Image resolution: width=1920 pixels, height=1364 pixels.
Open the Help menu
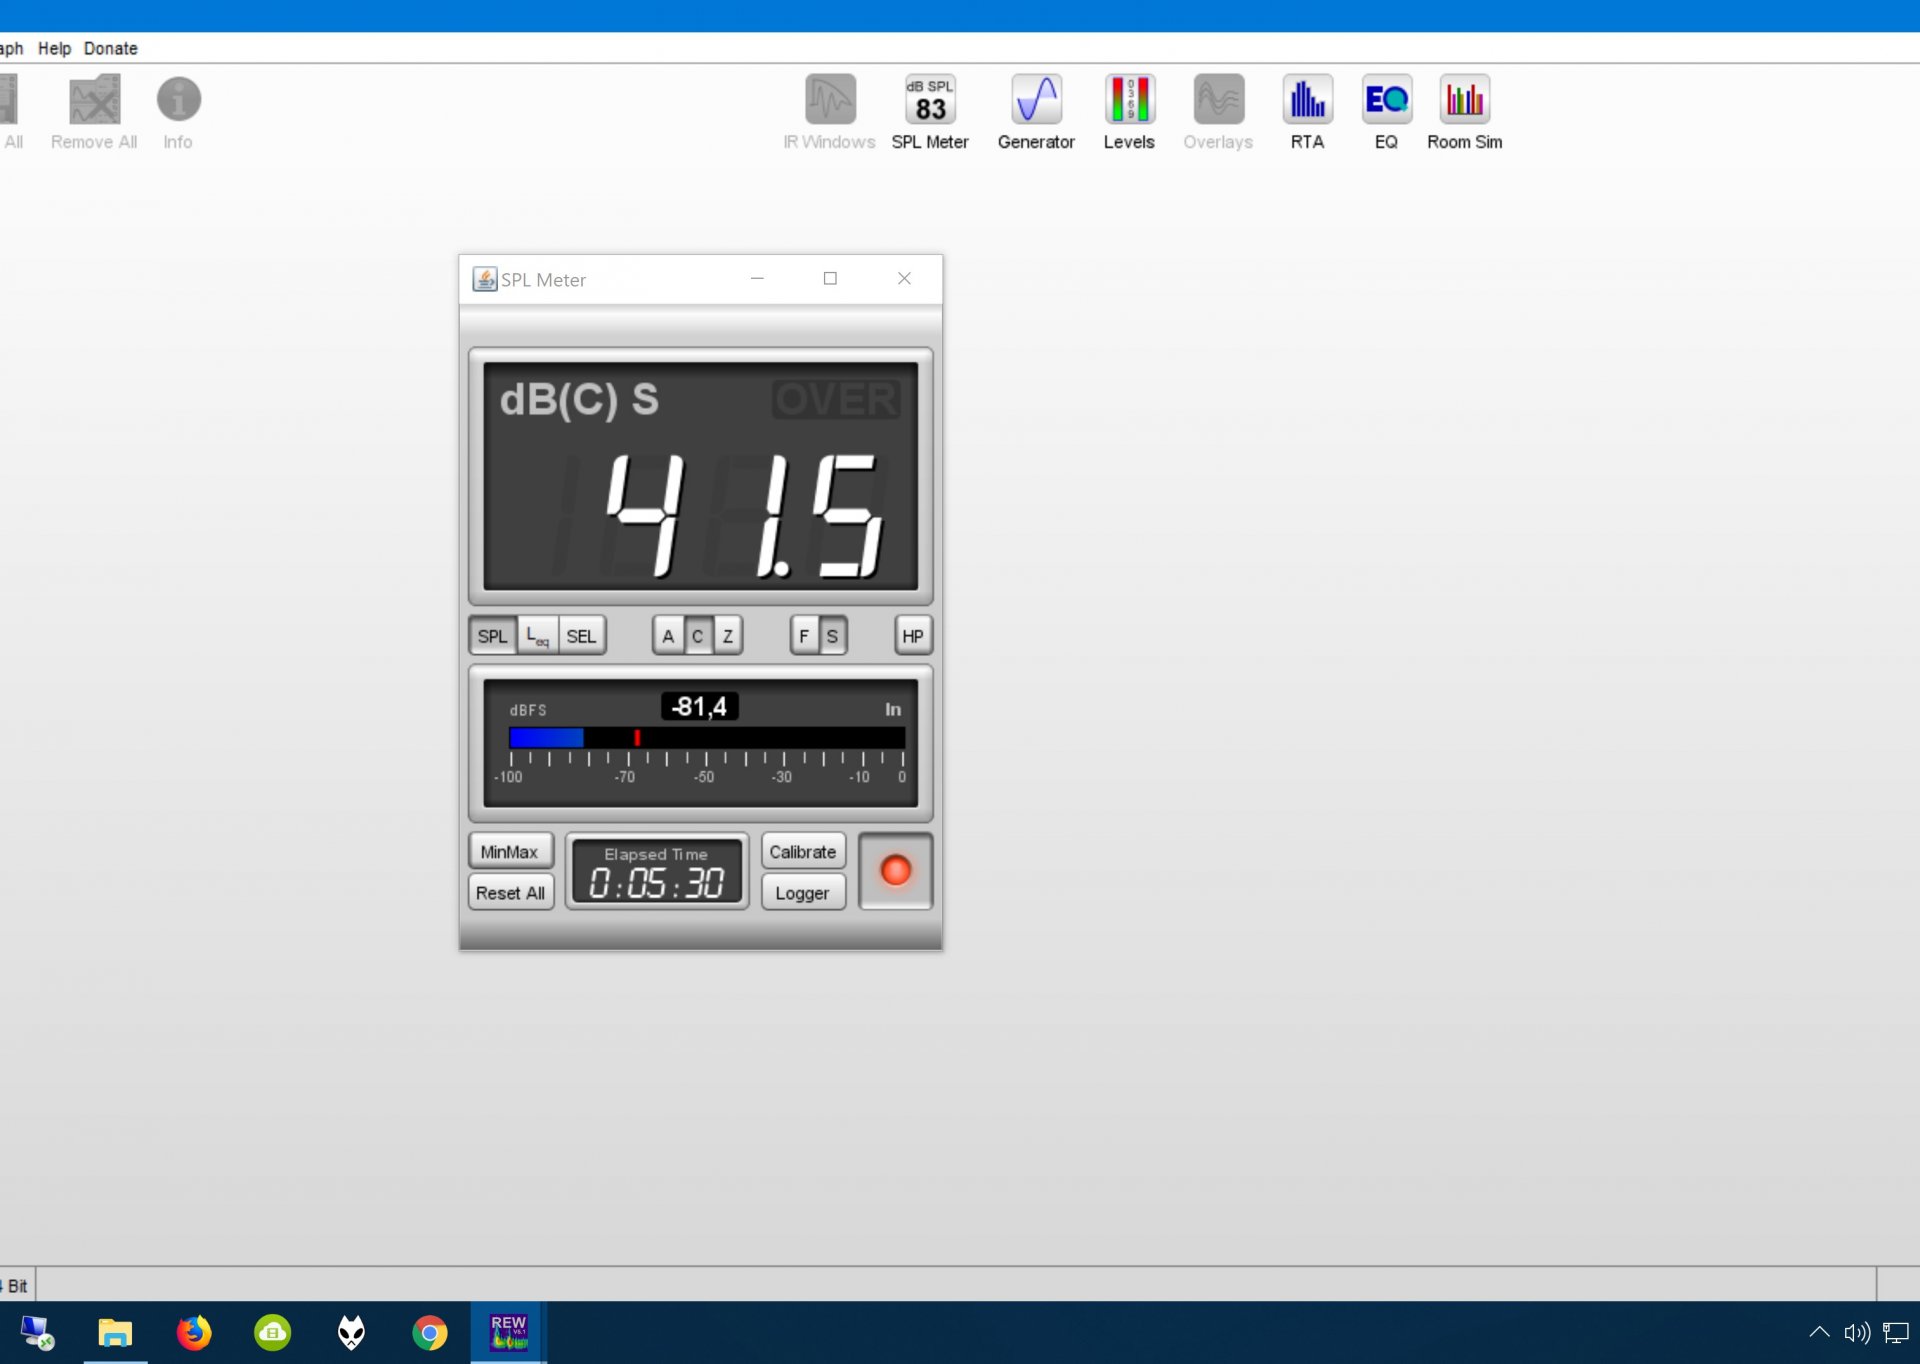[x=54, y=48]
